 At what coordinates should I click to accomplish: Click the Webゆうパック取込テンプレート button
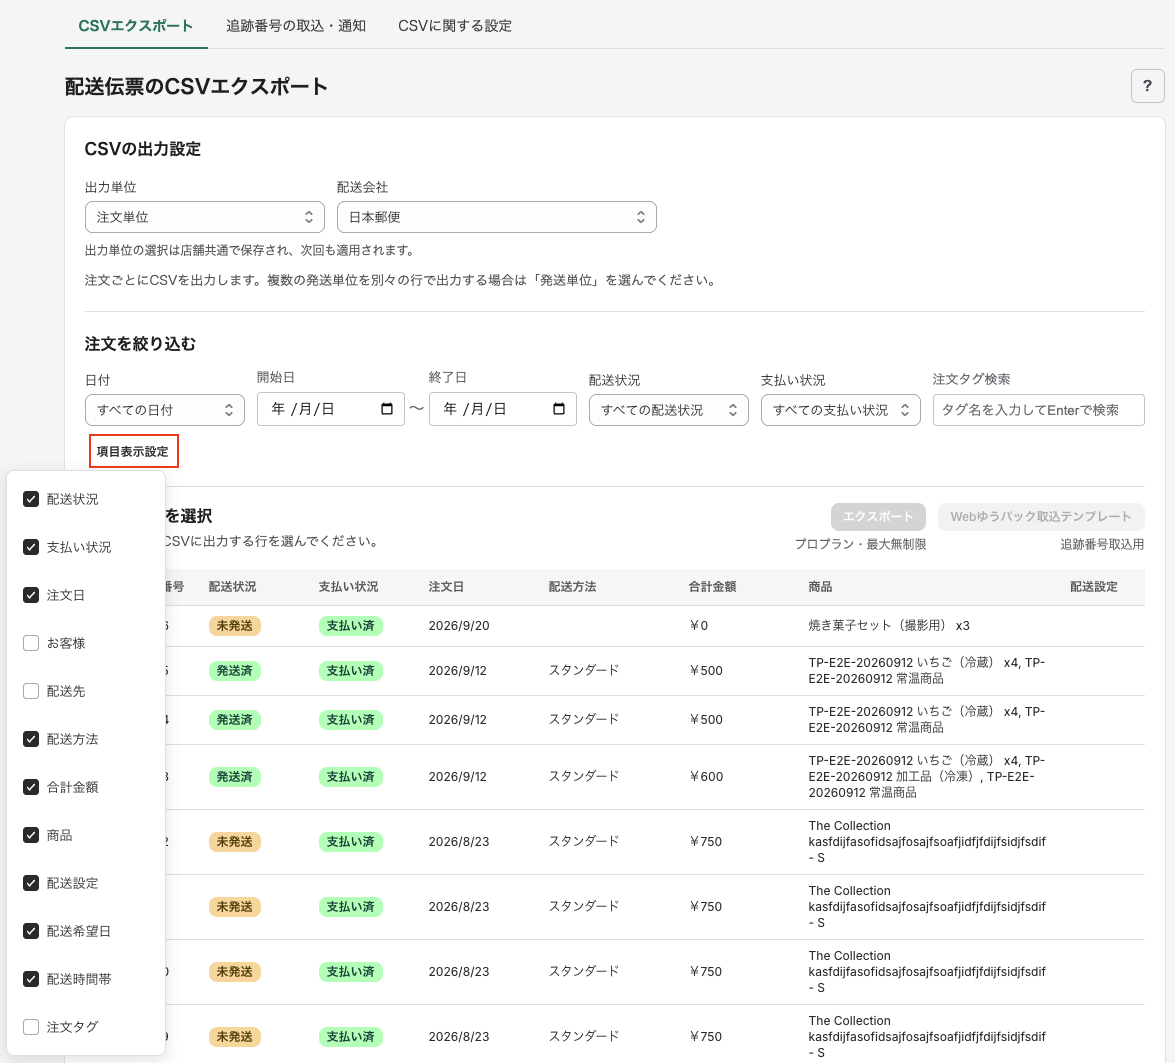pyautogui.click(x=1041, y=517)
